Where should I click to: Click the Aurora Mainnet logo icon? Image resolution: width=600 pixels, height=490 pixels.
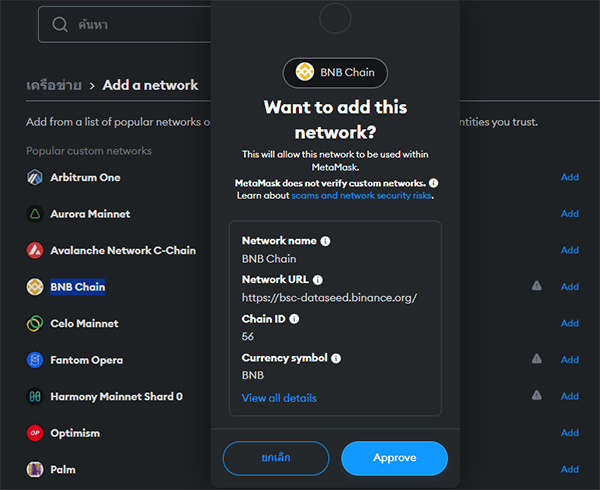pyautogui.click(x=35, y=214)
